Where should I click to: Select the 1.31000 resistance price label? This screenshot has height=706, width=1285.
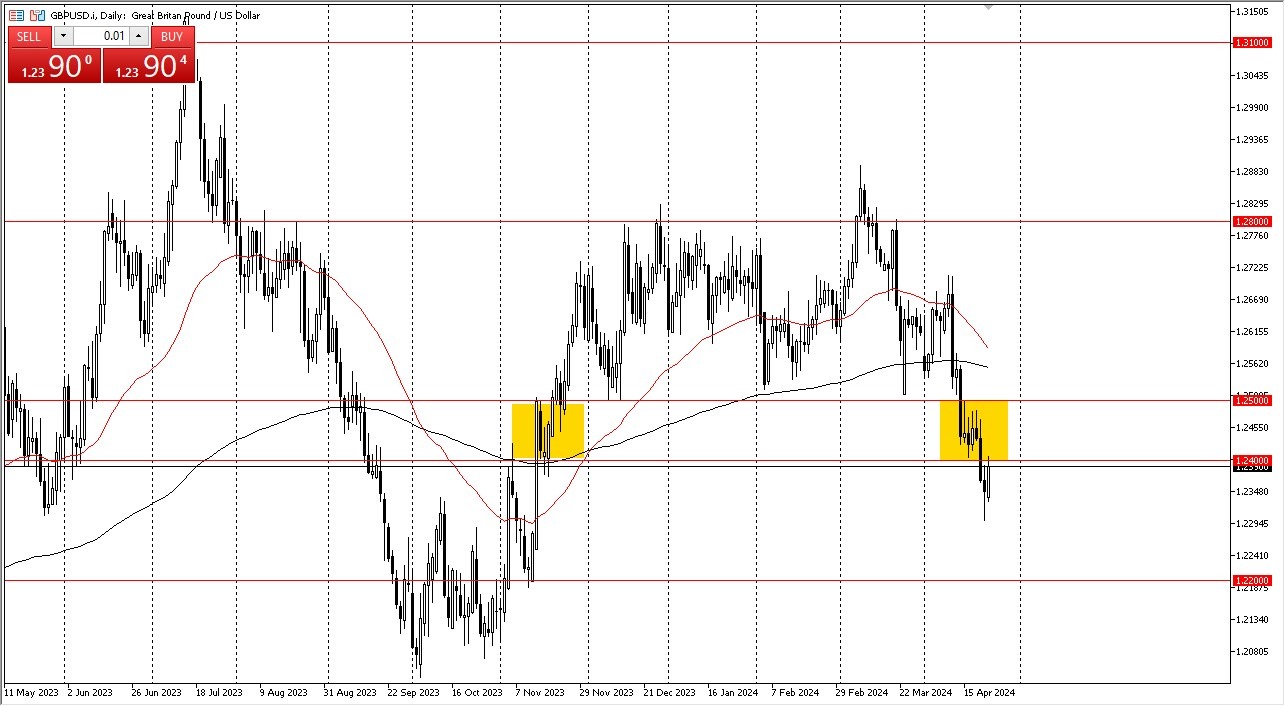(1253, 44)
